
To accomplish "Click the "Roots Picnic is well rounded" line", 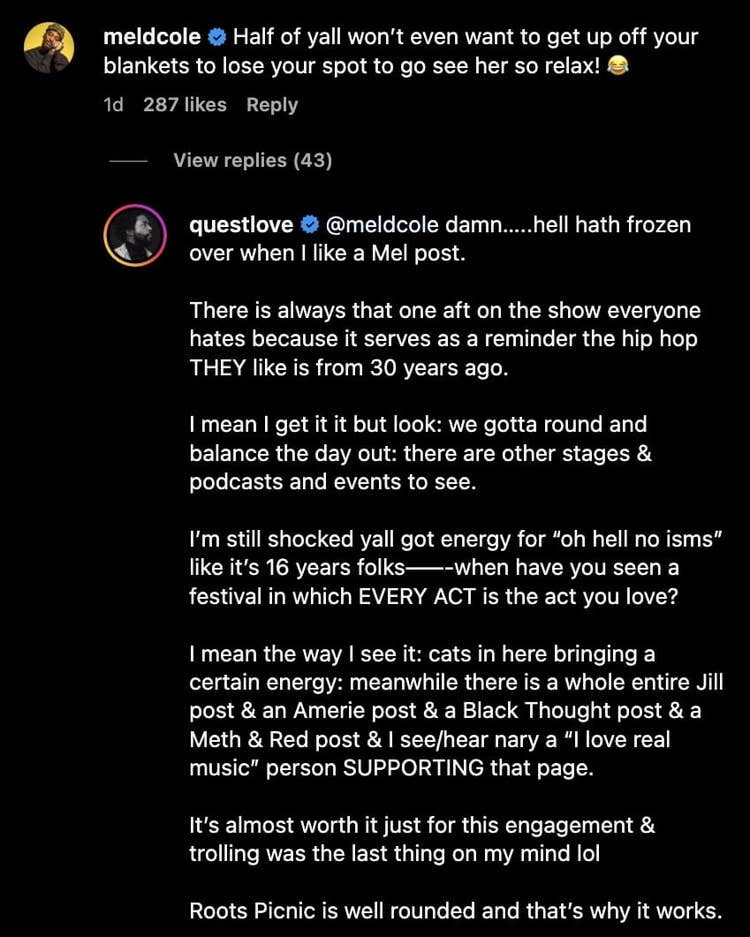I will pyautogui.click(x=455, y=911).
